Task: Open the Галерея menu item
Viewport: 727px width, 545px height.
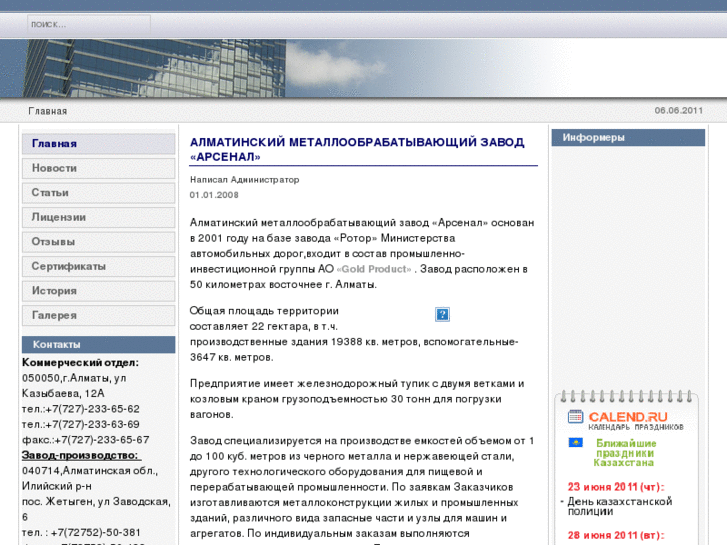Action: (98, 315)
